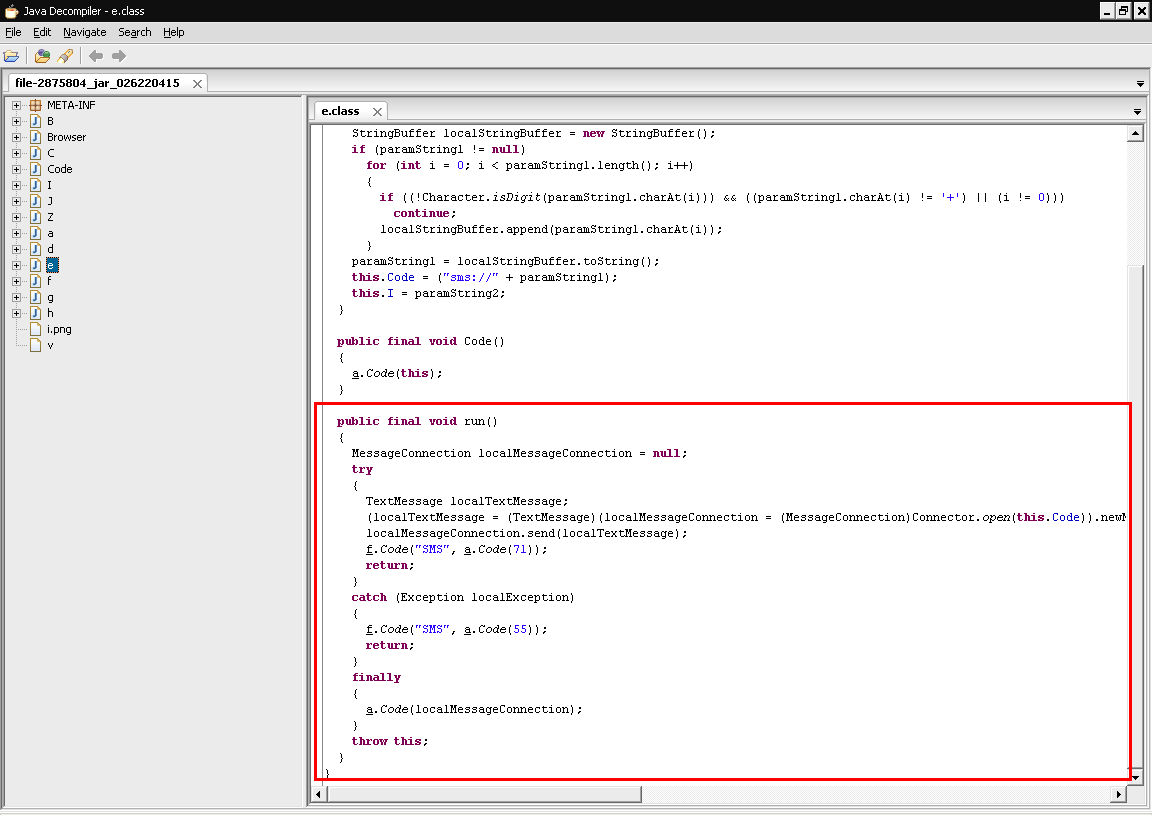This screenshot has width=1152, height=815.
Task: Follow the a link in a.Code(this)
Action: 355,373
